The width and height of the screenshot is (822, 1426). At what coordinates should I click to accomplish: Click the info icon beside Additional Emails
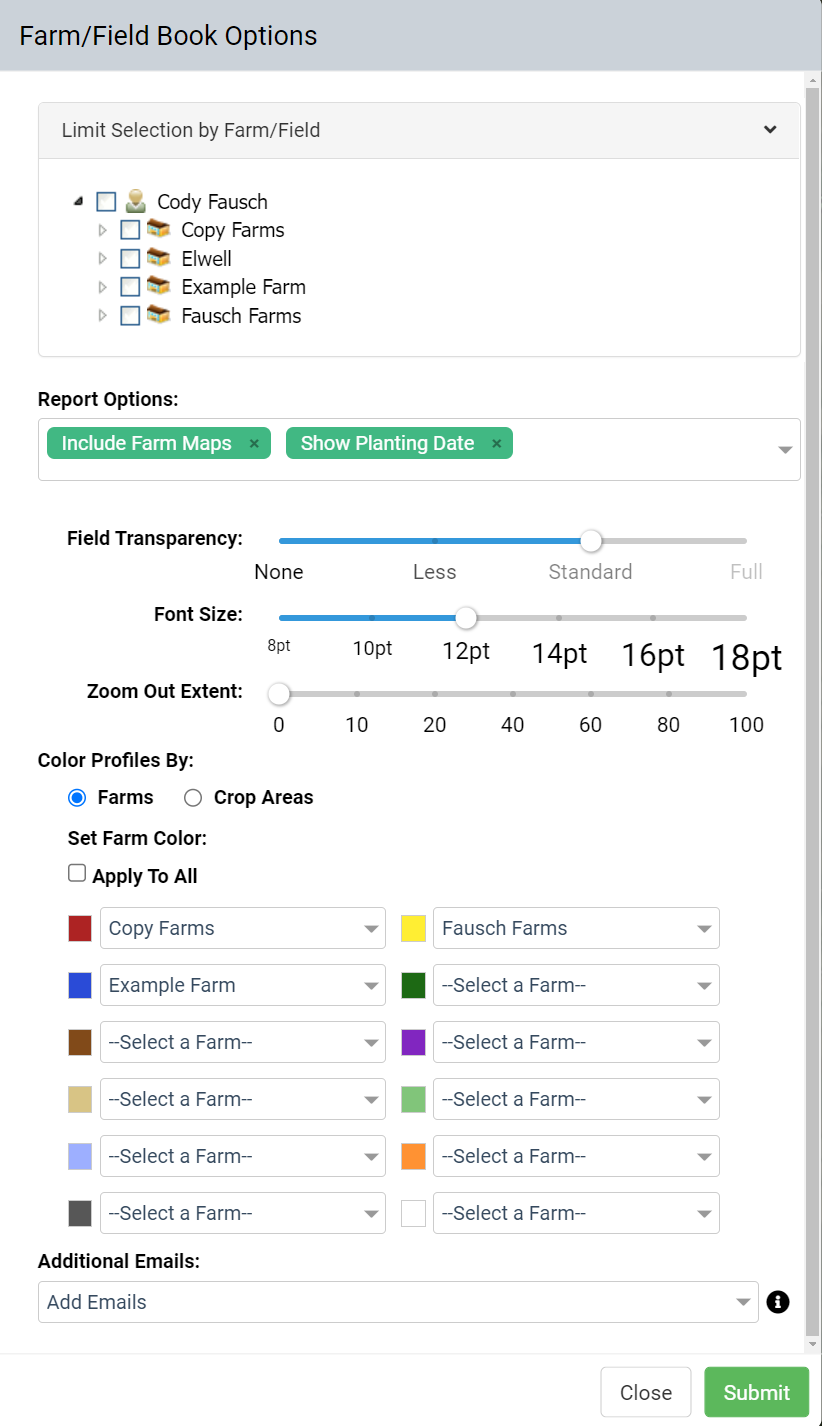tap(778, 1302)
